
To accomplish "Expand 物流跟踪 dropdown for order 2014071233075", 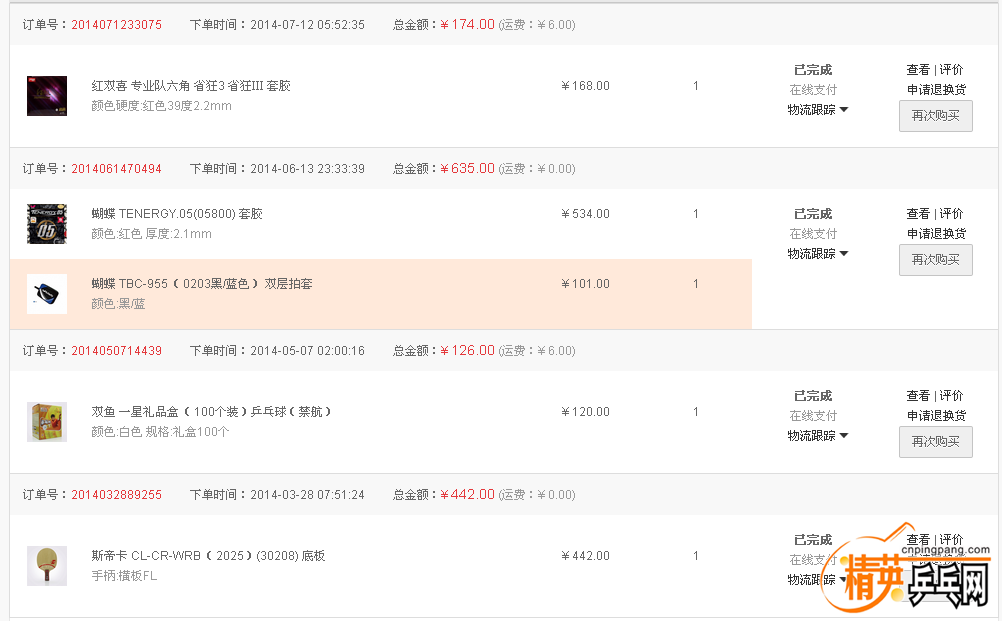I will [817, 110].
